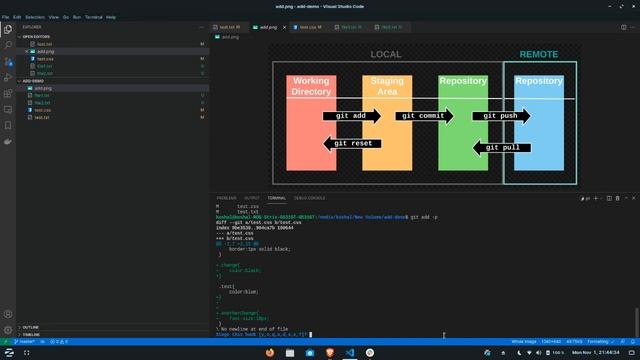
Task: Open the Edit menu
Action: click(17, 17)
